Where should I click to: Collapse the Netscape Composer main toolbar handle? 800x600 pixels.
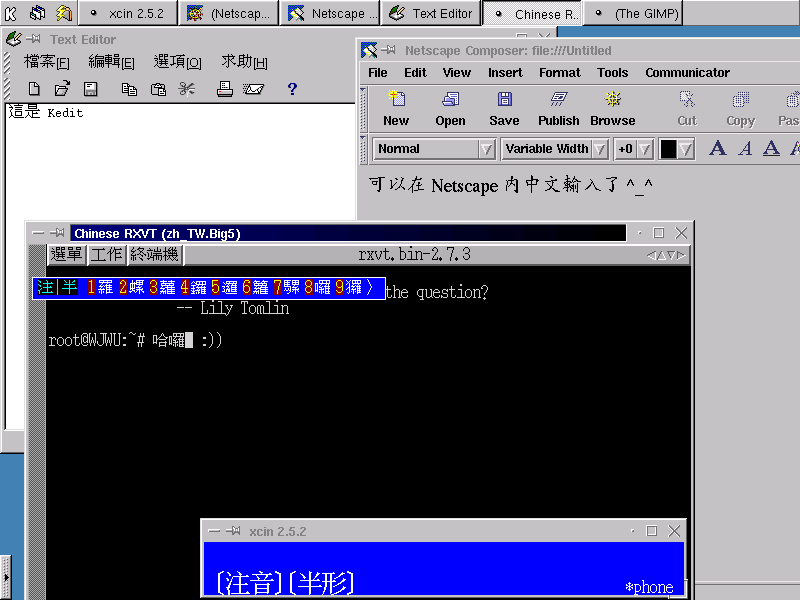click(363, 109)
